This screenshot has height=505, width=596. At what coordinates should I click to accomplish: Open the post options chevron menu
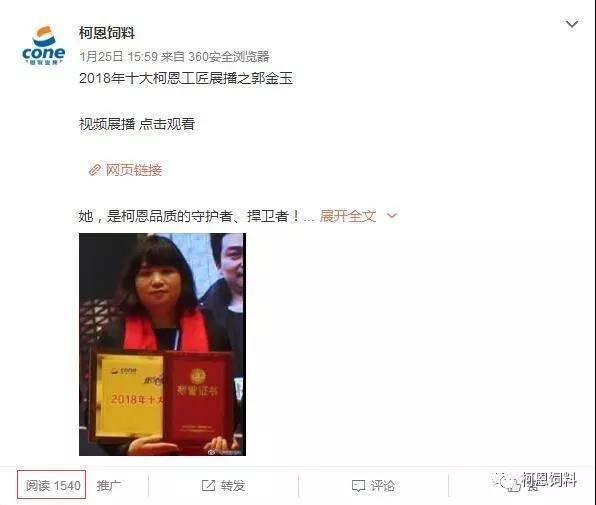(572, 24)
